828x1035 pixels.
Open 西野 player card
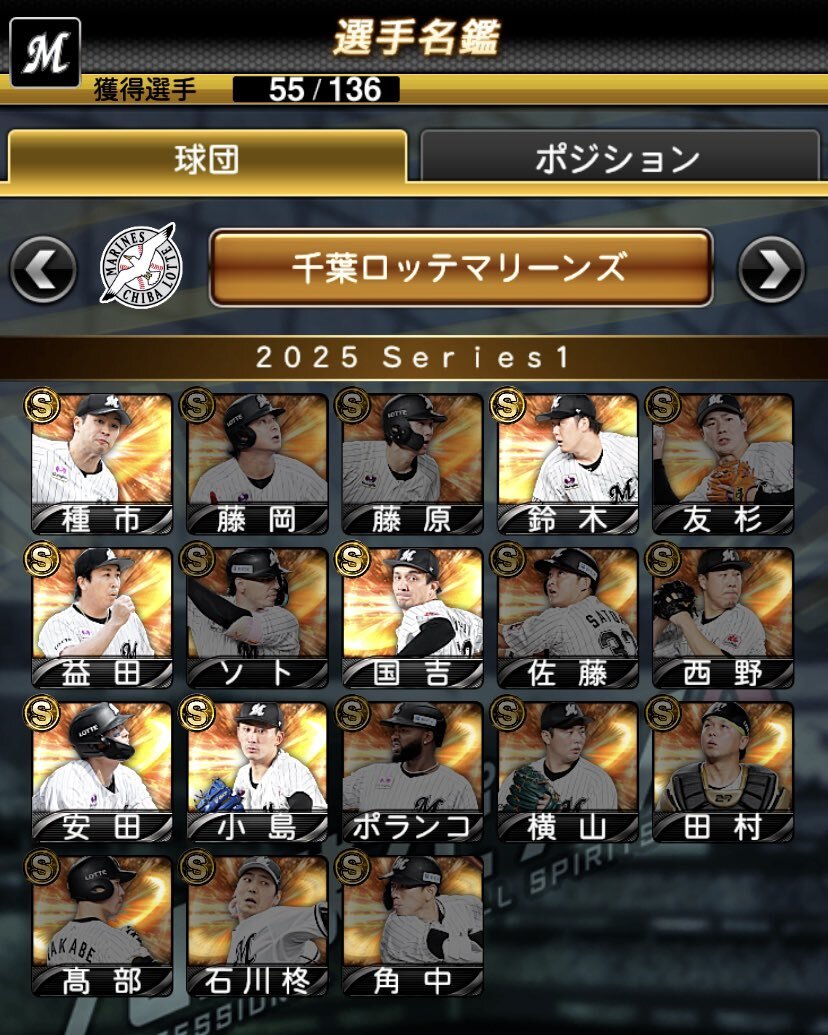[x=723, y=618]
